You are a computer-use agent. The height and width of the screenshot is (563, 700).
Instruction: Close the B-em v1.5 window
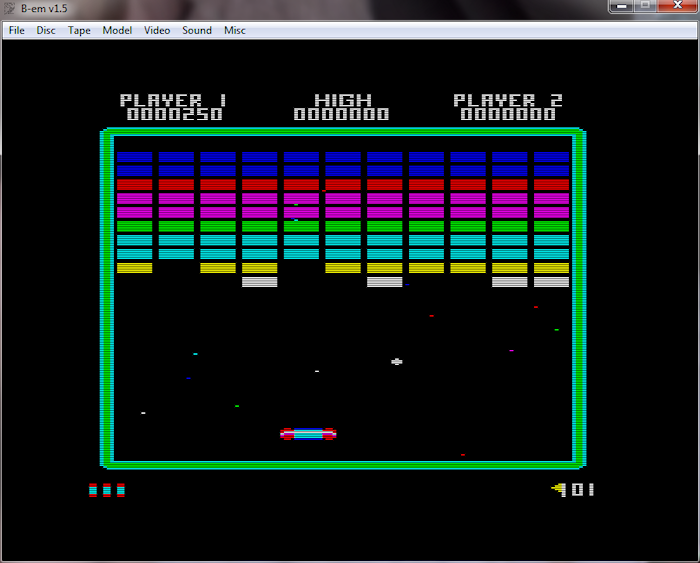point(677,6)
